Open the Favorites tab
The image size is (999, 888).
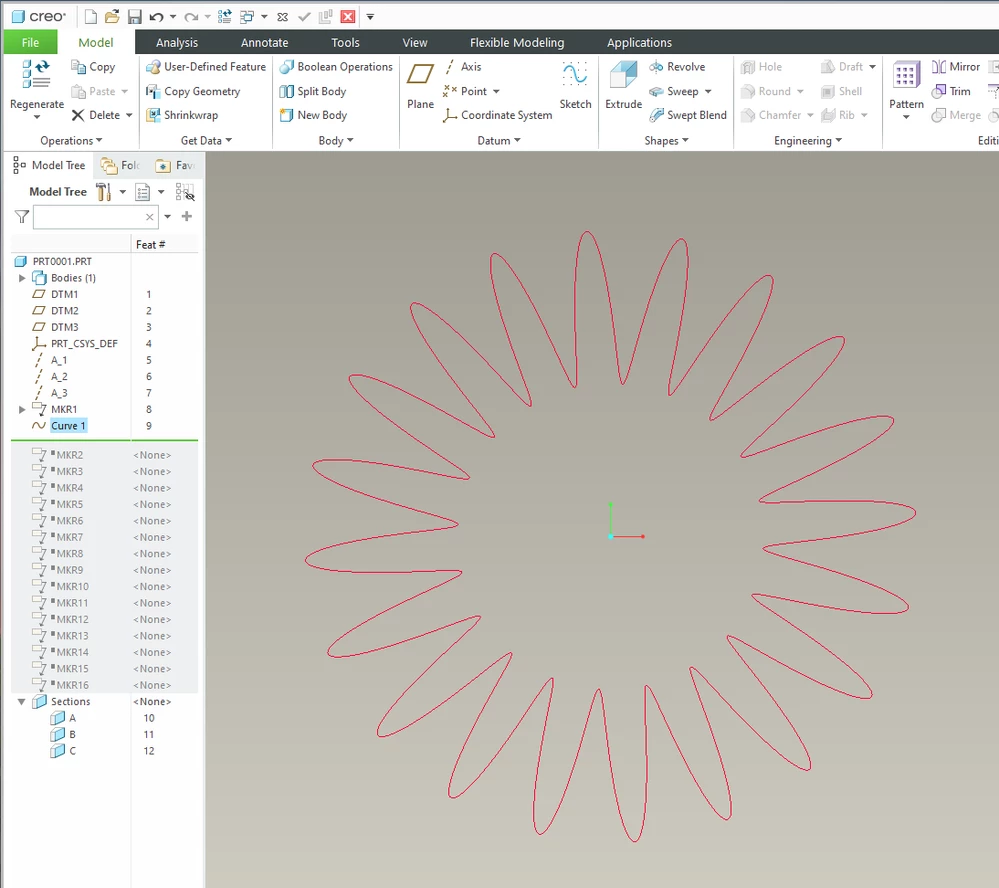175,166
